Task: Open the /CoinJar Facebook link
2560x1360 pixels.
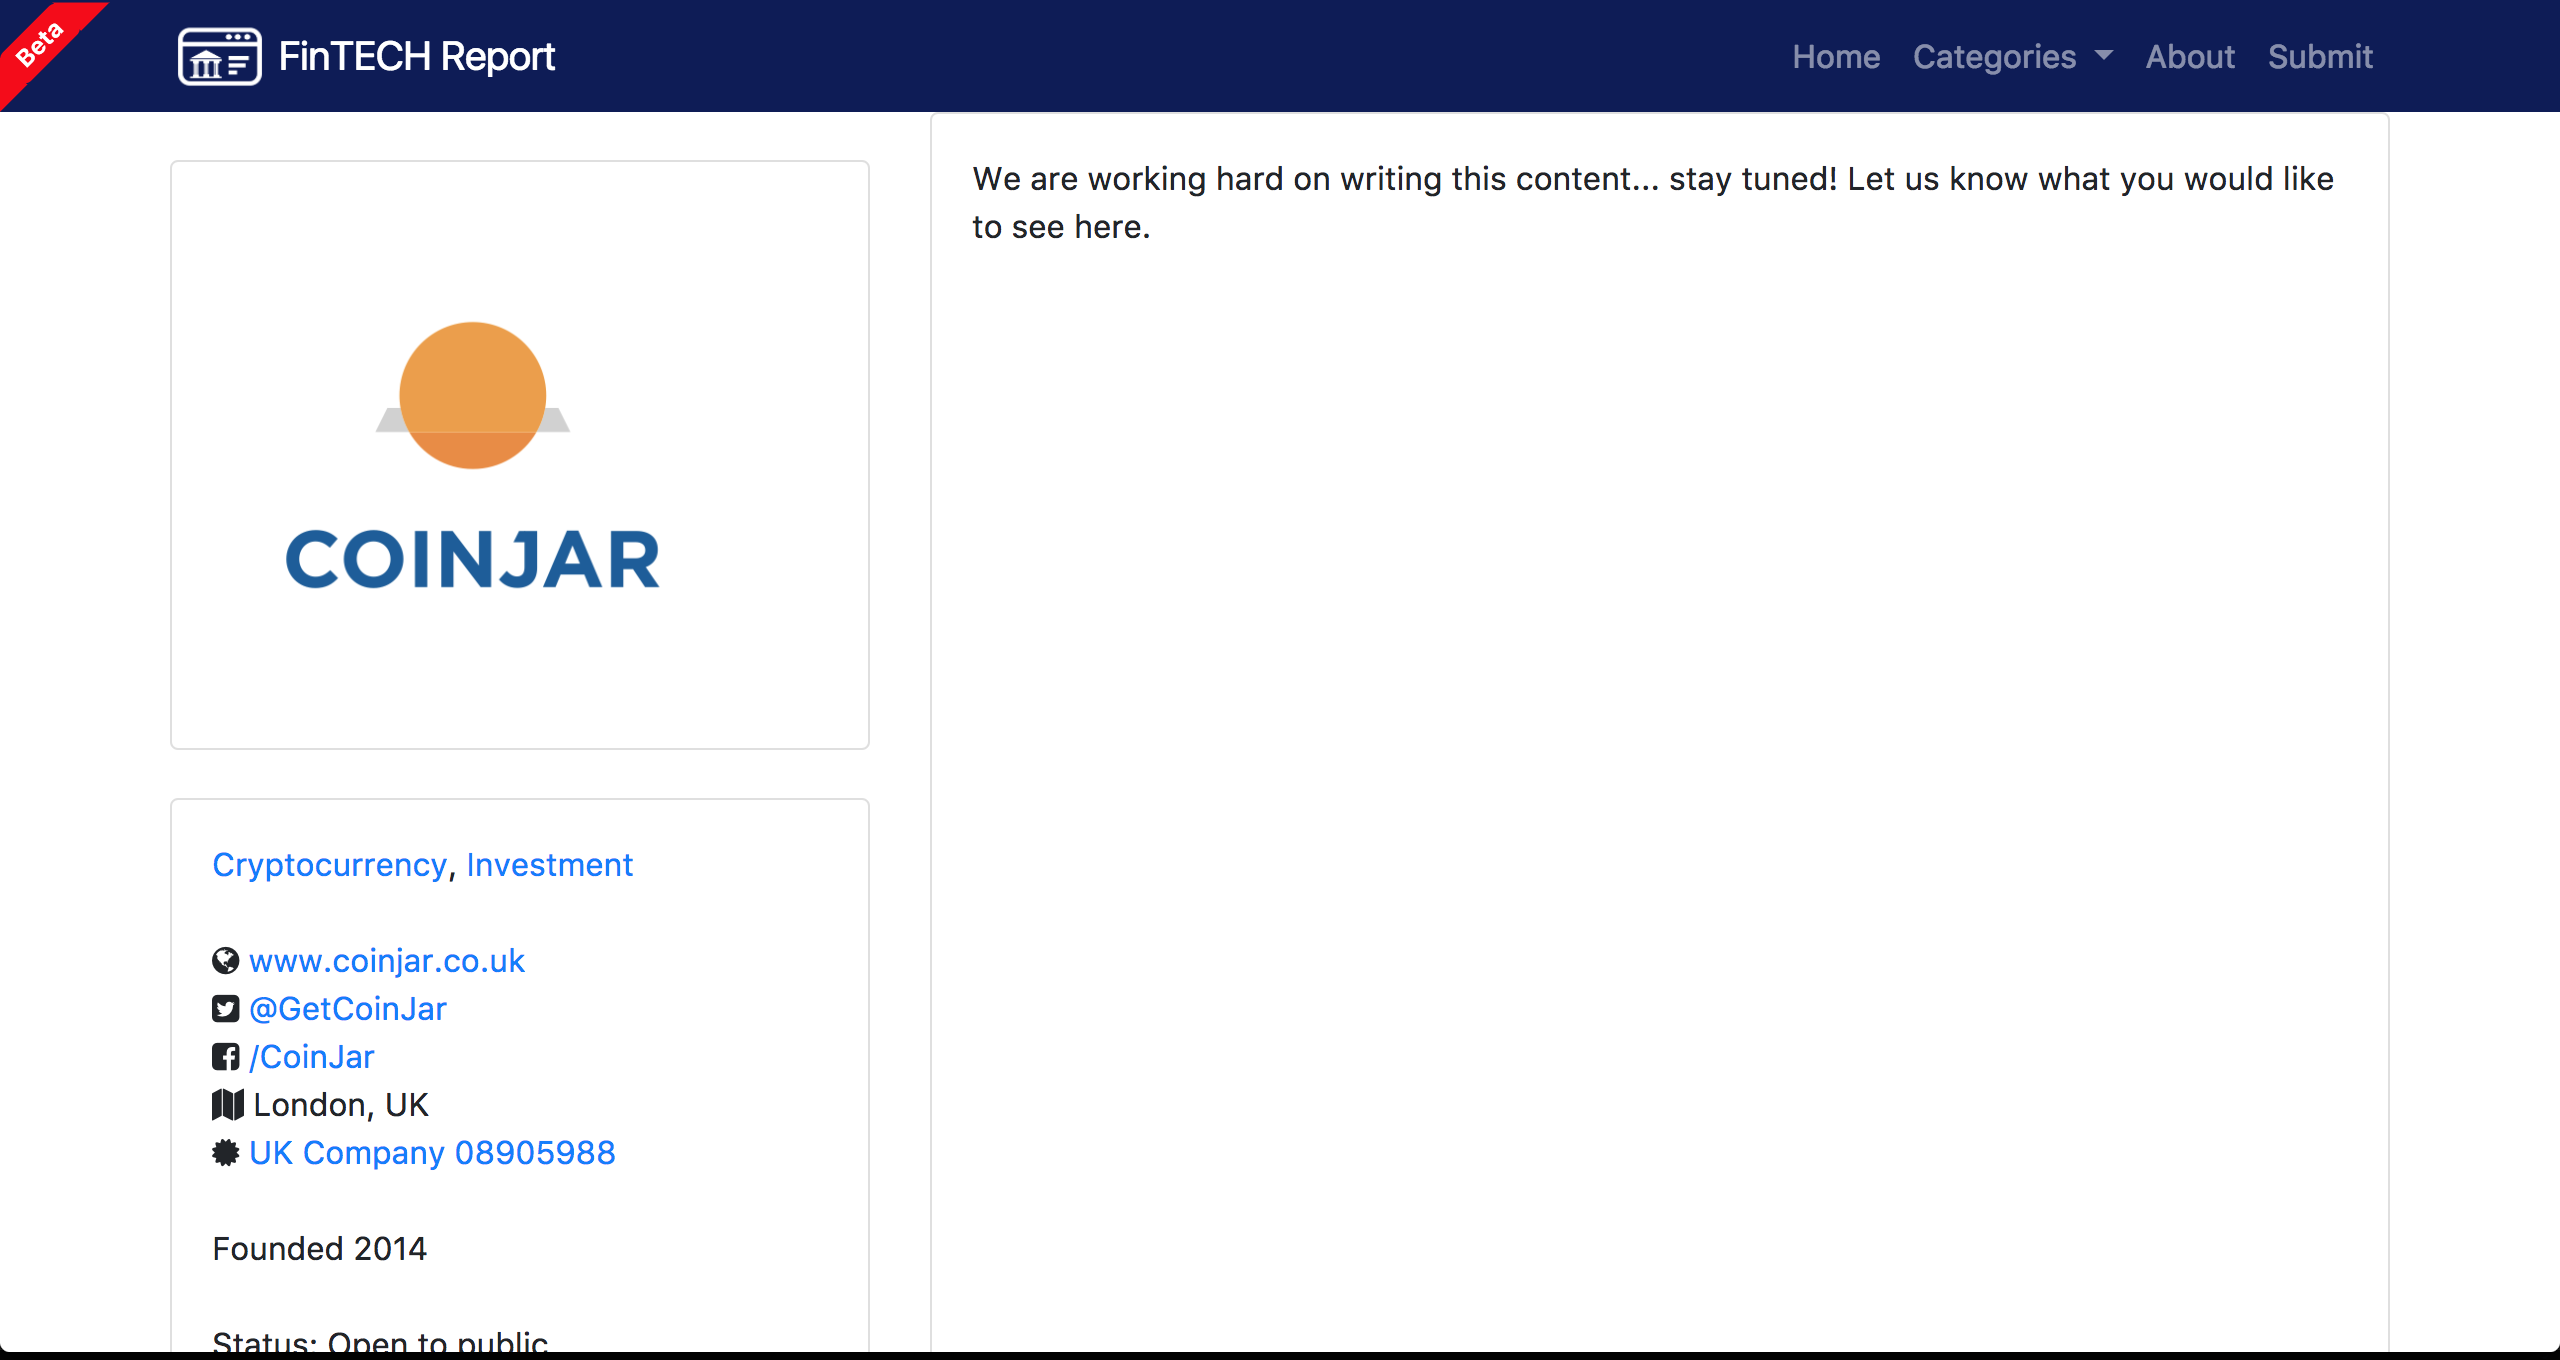Action: (312, 1057)
